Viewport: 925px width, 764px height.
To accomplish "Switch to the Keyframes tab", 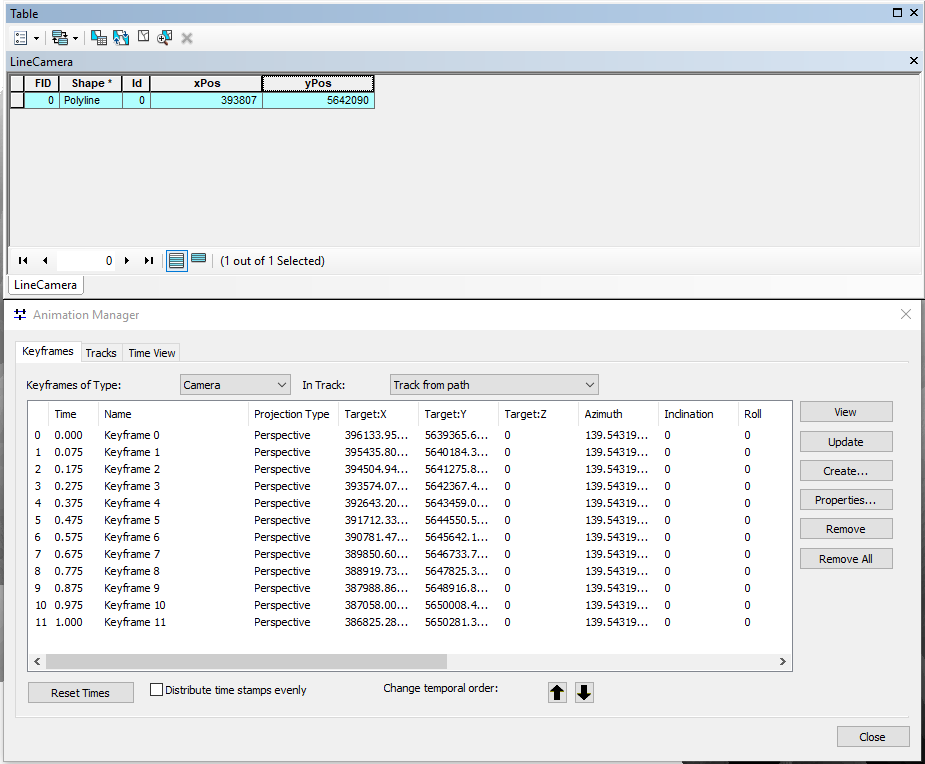I will (x=48, y=351).
